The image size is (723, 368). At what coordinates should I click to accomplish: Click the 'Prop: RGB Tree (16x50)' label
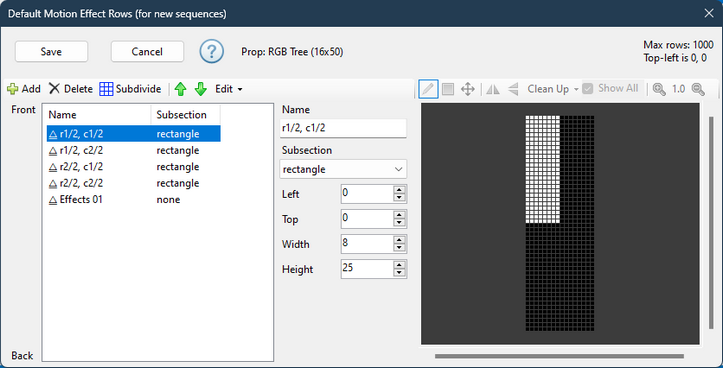[x=292, y=52]
